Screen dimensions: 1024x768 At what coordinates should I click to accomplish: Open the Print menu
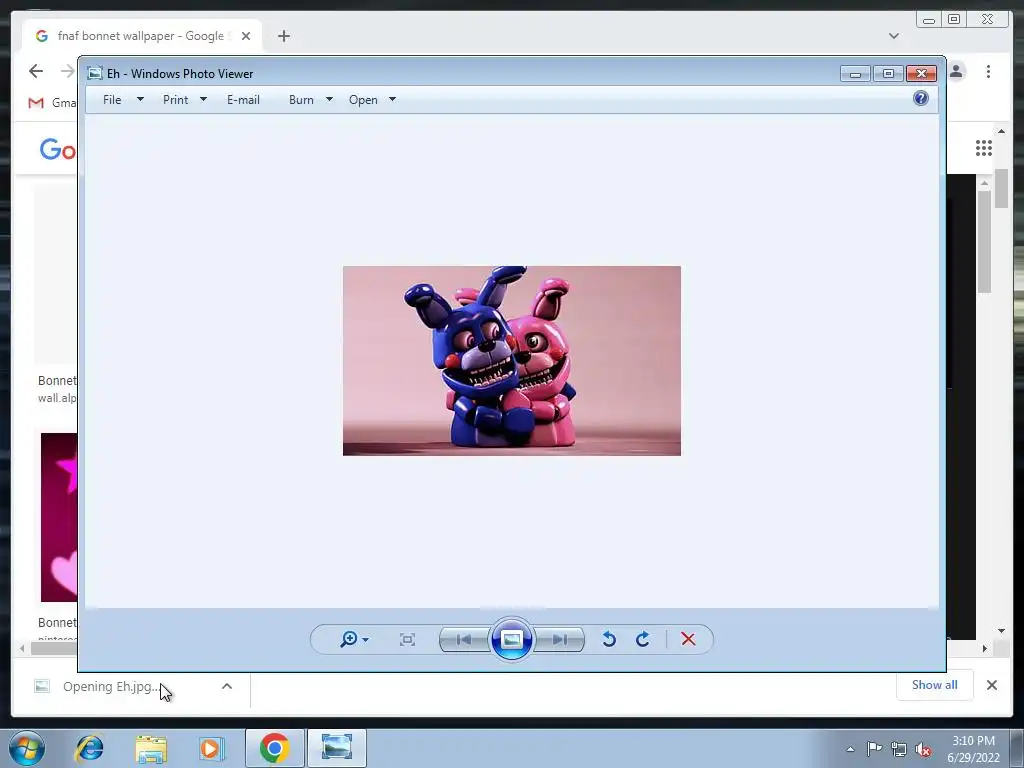[x=176, y=100]
